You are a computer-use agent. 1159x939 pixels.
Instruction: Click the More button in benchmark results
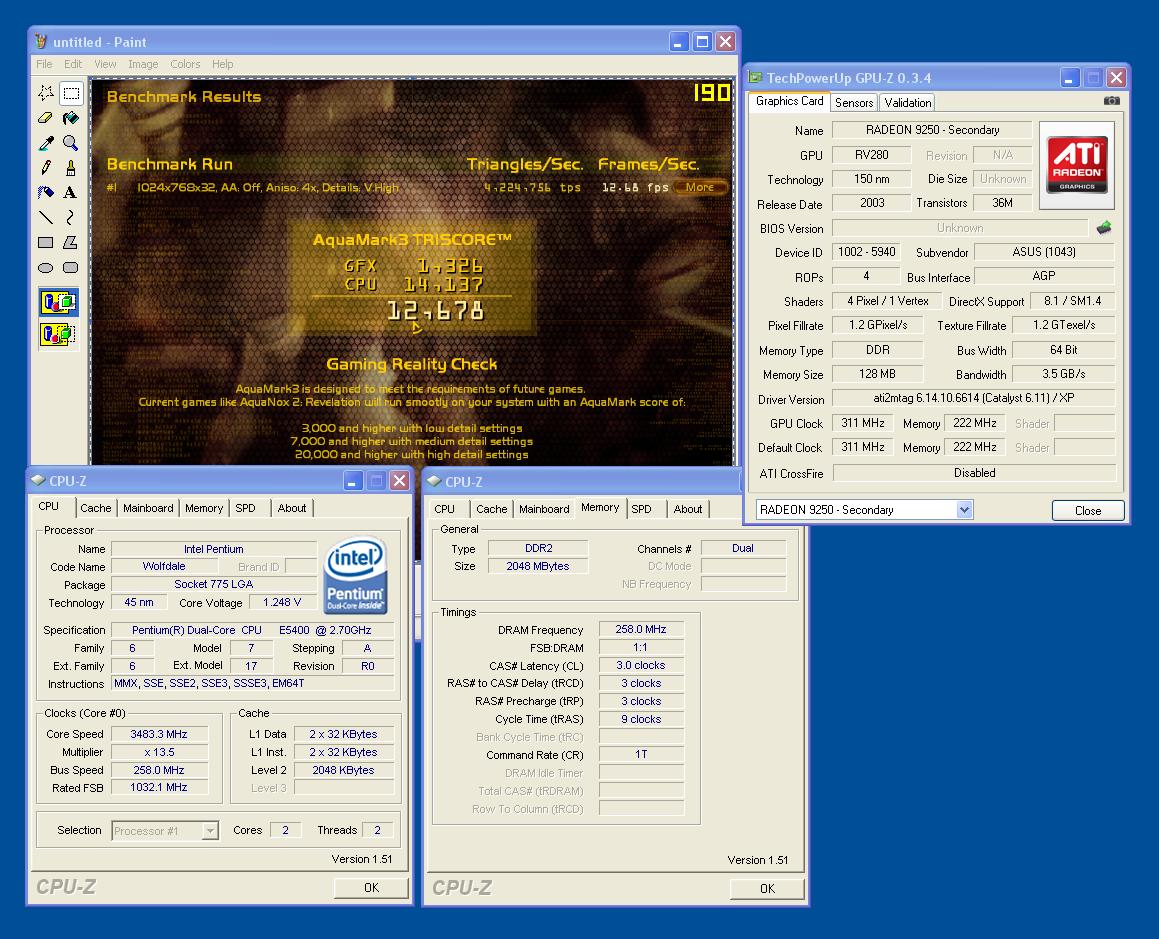point(700,187)
